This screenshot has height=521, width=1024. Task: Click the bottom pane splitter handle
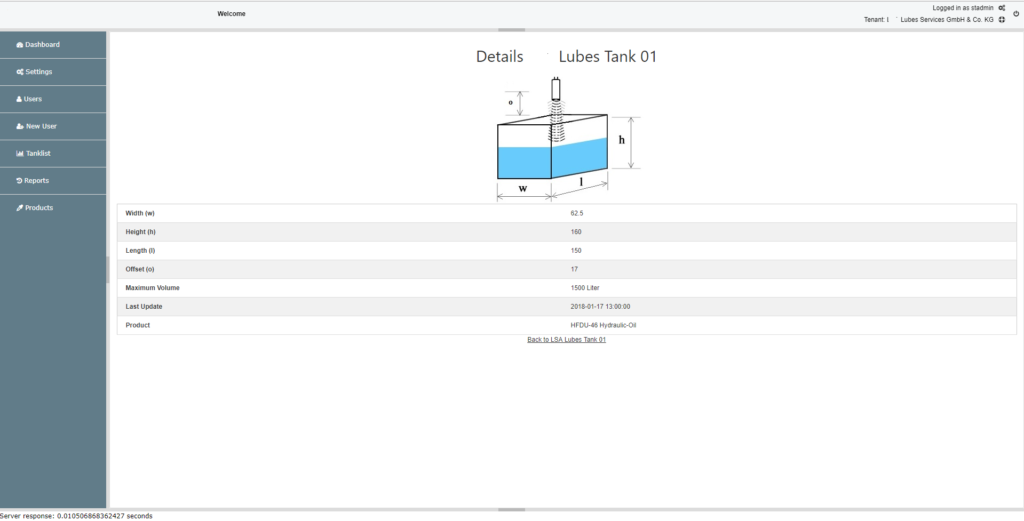tap(511, 510)
